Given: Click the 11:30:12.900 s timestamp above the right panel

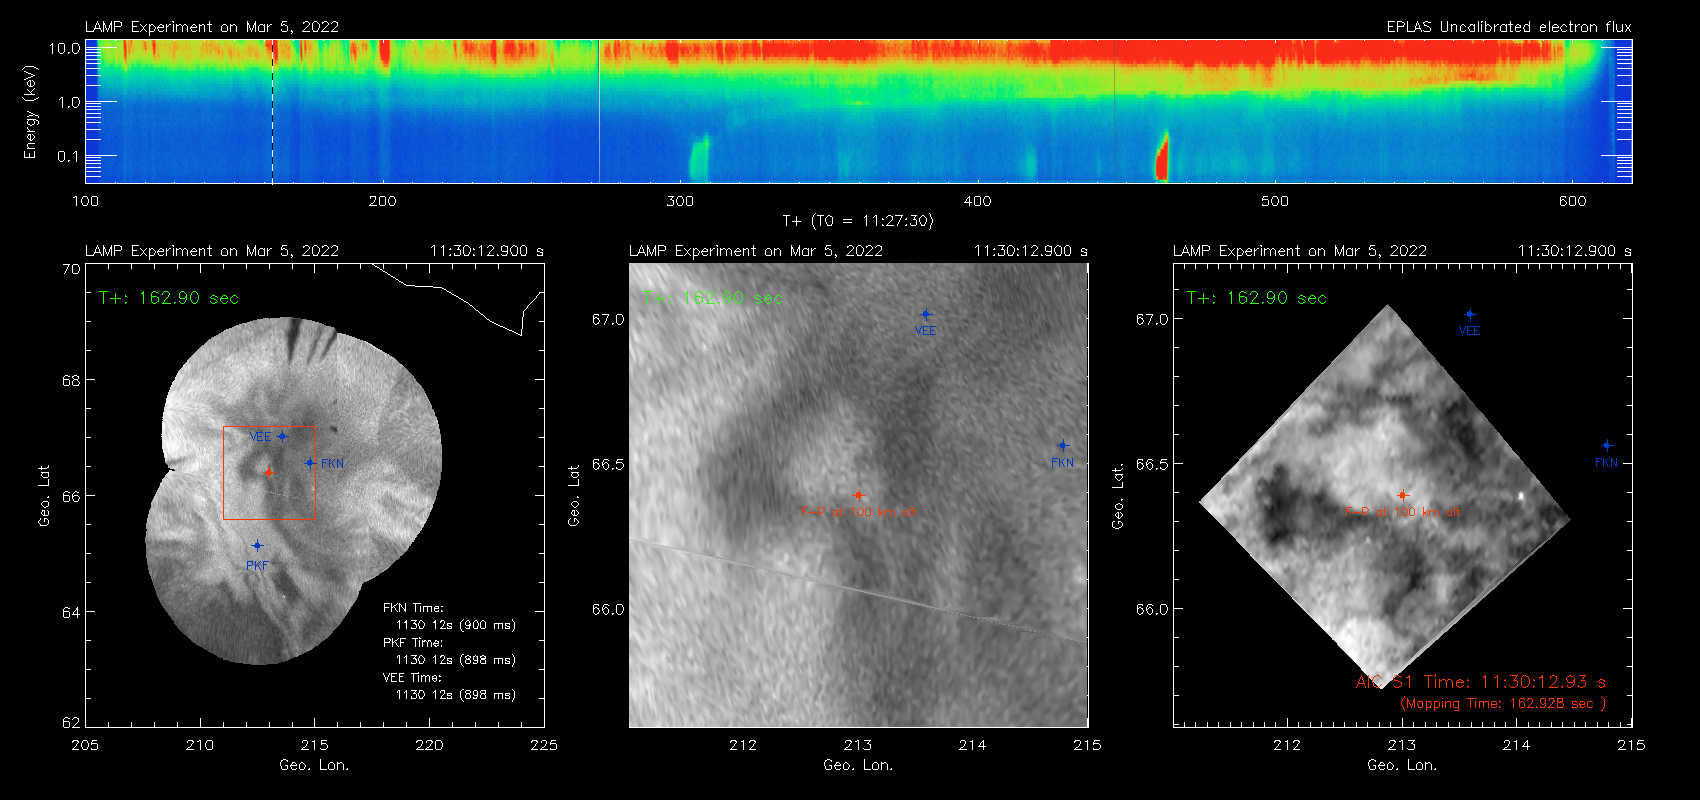Looking at the screenshot, I should point(1575,251).
